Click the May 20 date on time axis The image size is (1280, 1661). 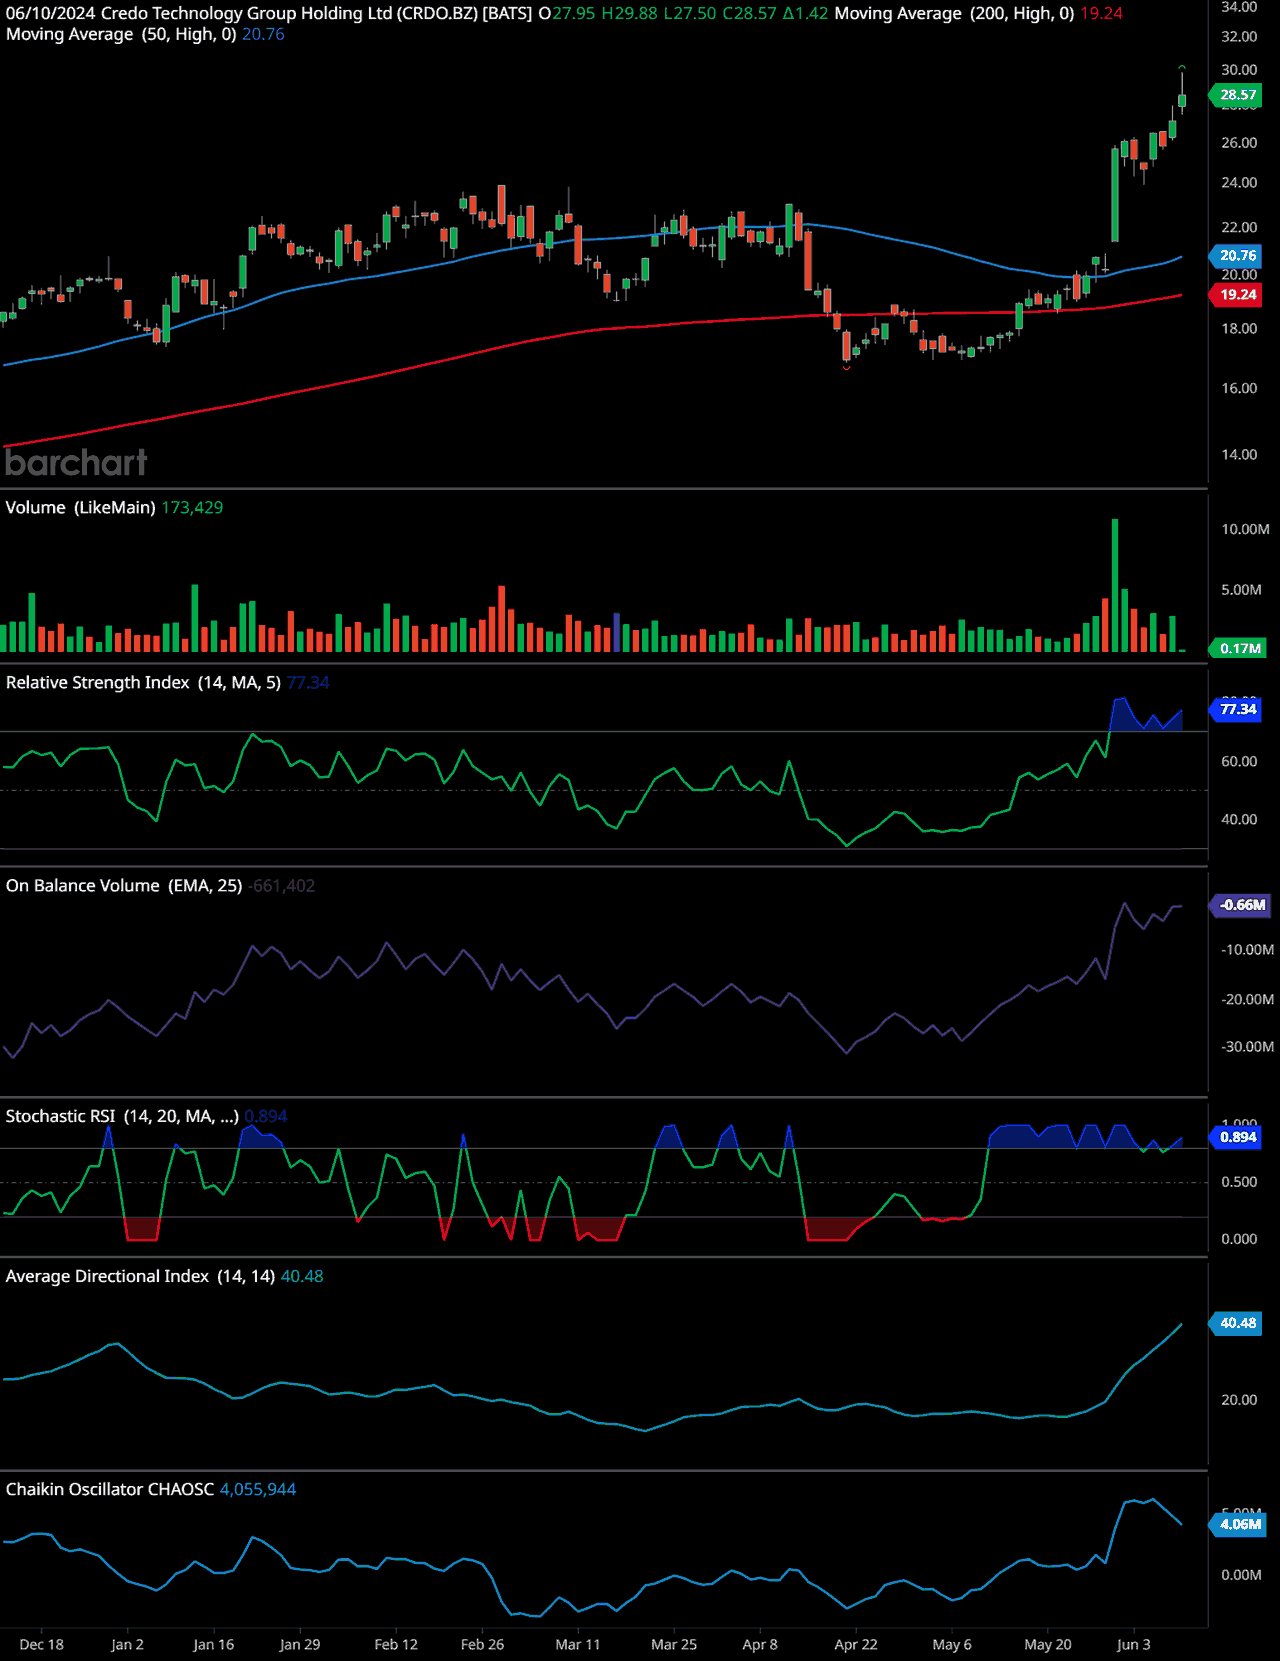point(1048,1644)
